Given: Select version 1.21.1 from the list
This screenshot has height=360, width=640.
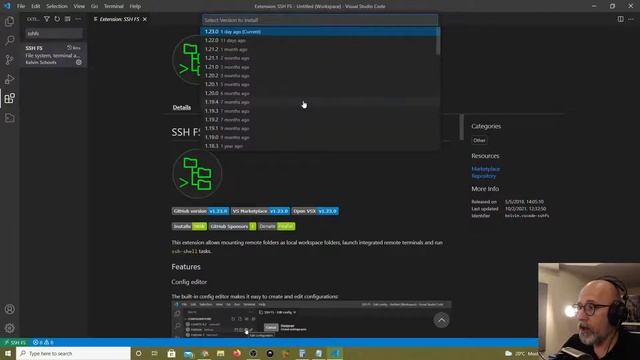Looking at the screenshot, I should click(320, 58).
